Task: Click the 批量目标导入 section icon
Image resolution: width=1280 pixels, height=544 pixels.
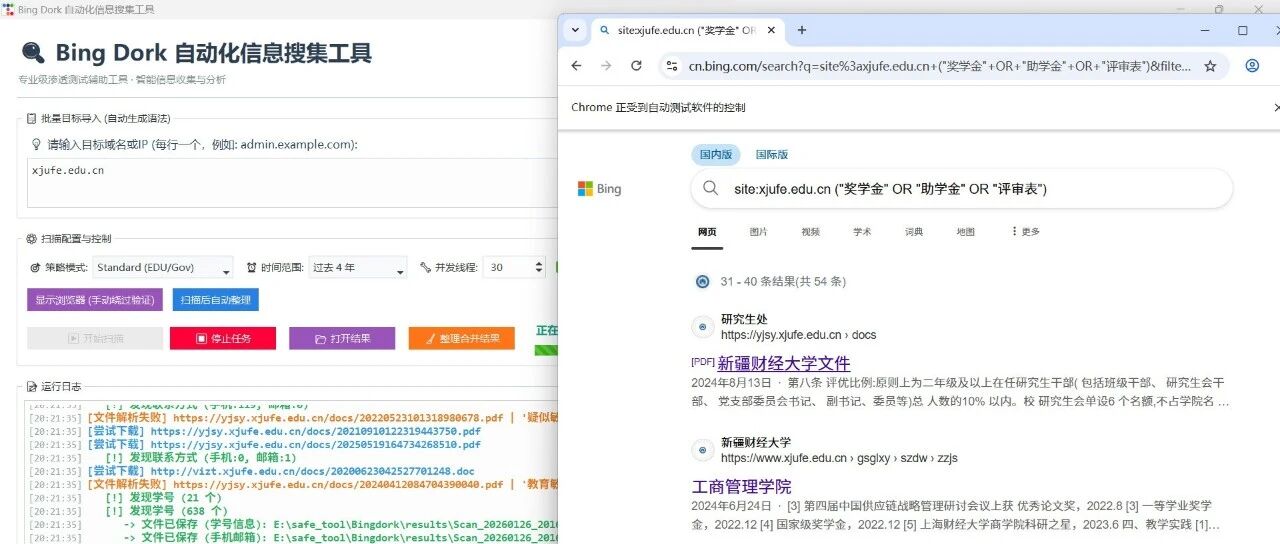Action: click(x=31, y=118)
